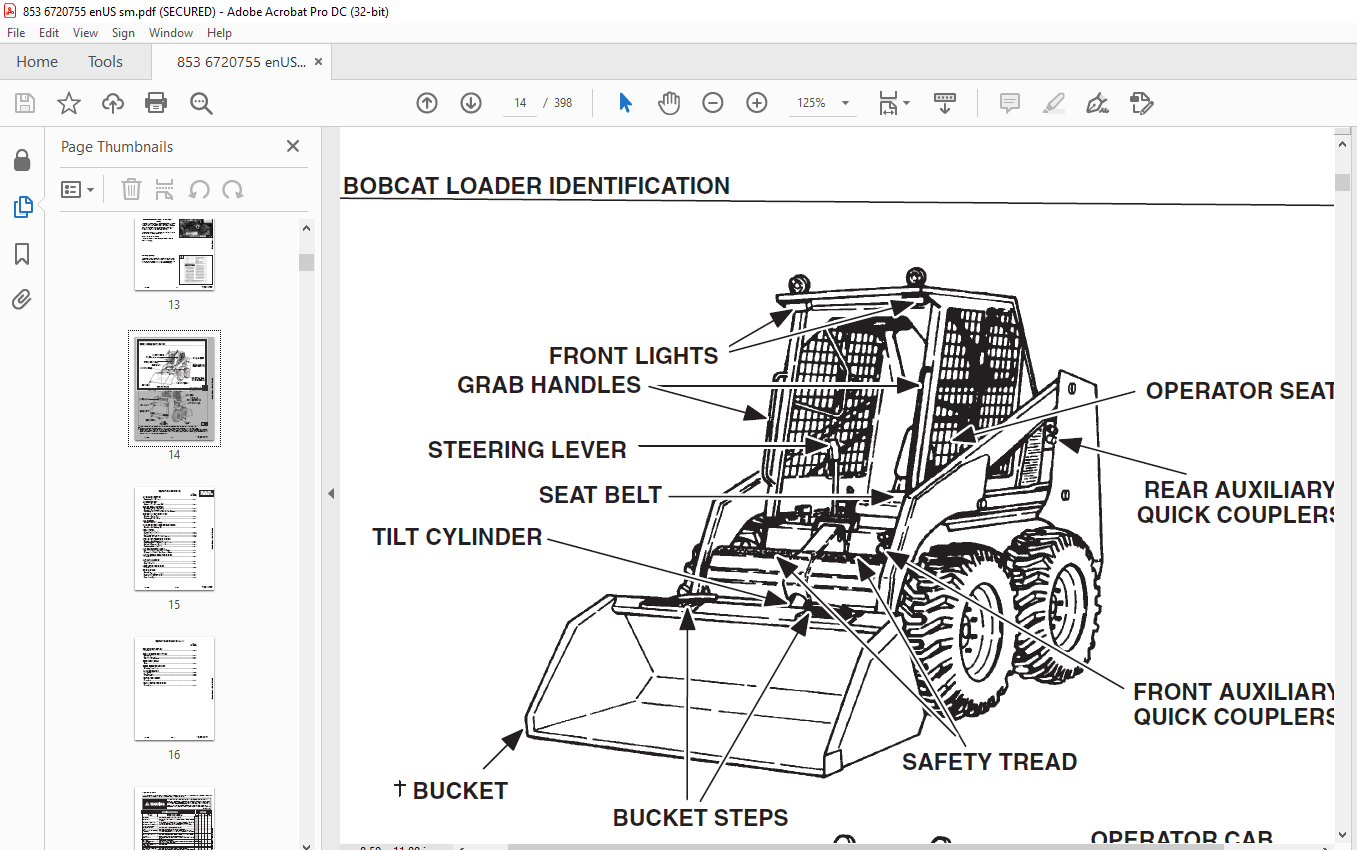The image size is (1357, 850).
Task: Close the 853 6720755 enUS document tab
Action: coord(319,62)
